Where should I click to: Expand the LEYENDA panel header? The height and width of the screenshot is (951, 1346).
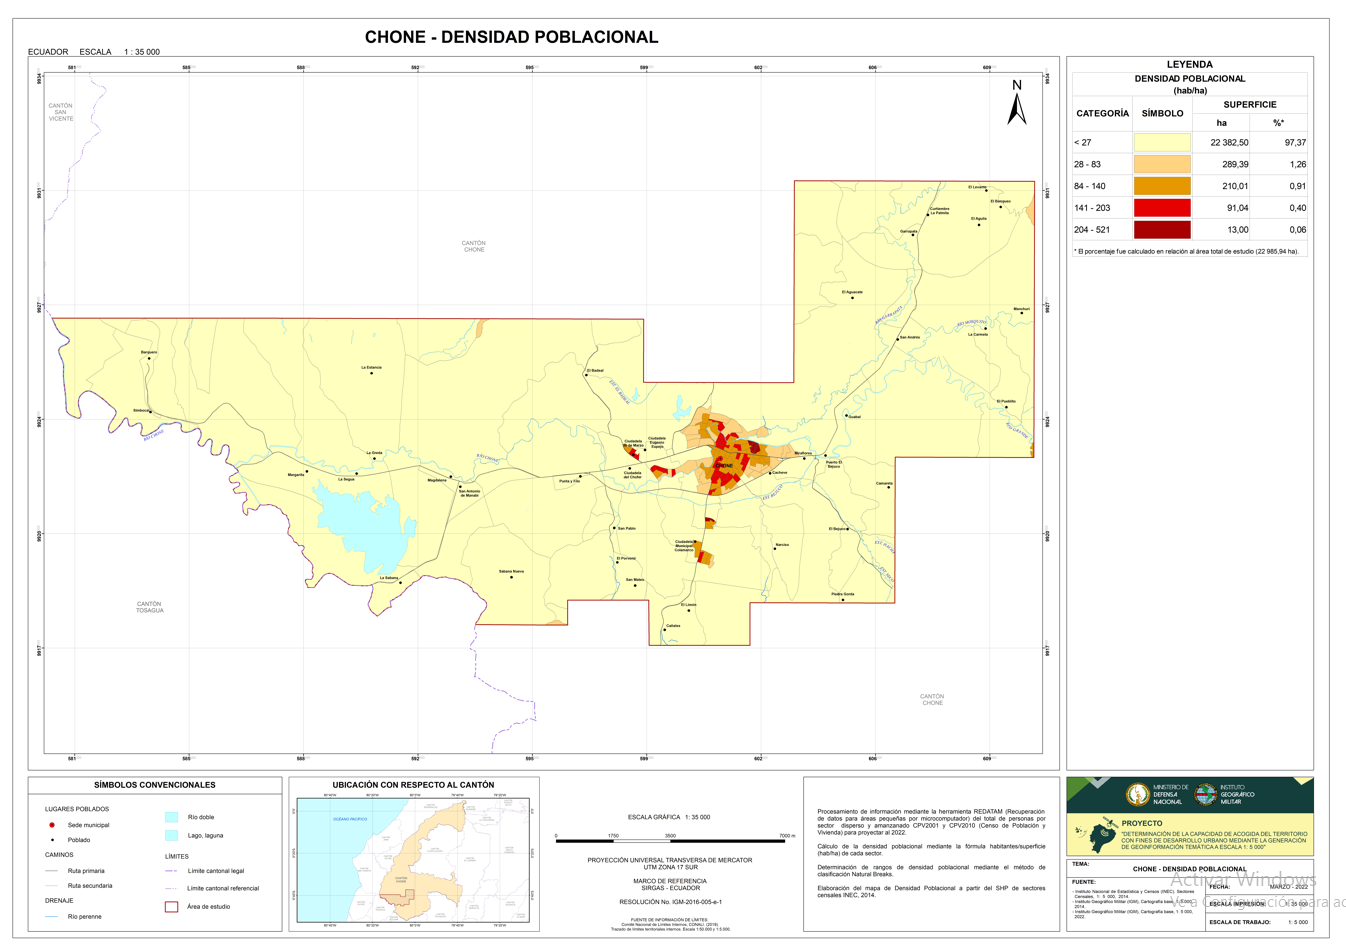click(1189, 64)
